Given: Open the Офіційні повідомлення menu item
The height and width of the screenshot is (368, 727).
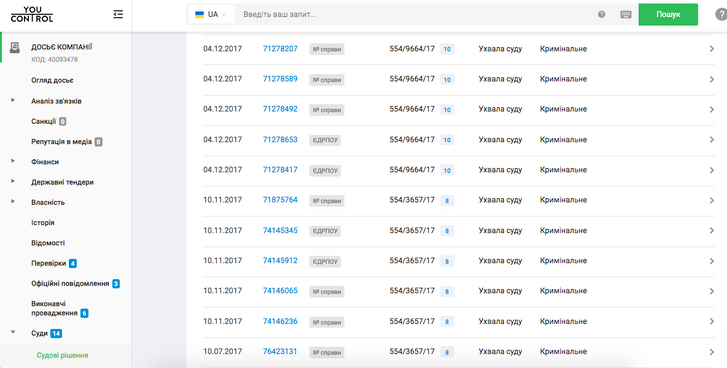Looking at the screenshot, I should coord(70,283).
